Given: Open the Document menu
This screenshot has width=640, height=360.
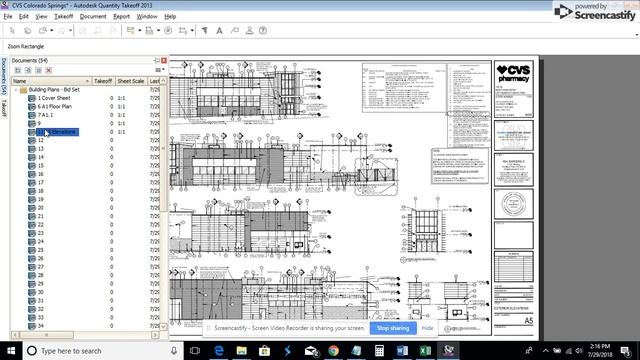Looking at the screenshot, I should click(93, 16).
